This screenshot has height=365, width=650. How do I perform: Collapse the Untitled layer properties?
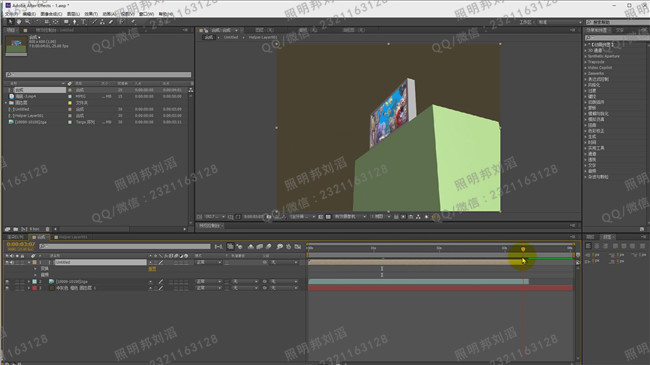tap(29, 262)
